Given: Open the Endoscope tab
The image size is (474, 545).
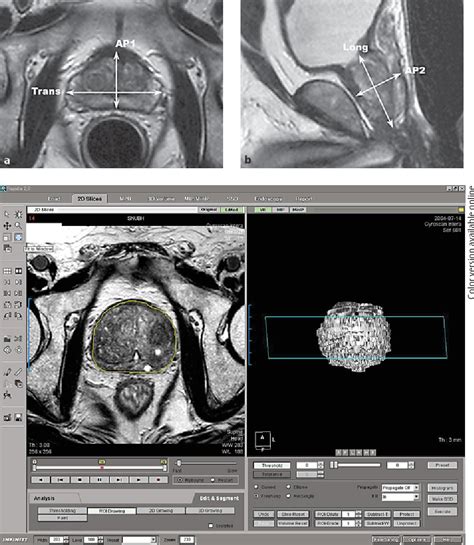Looking at the screenshot, I should click(x=268, y=198).
